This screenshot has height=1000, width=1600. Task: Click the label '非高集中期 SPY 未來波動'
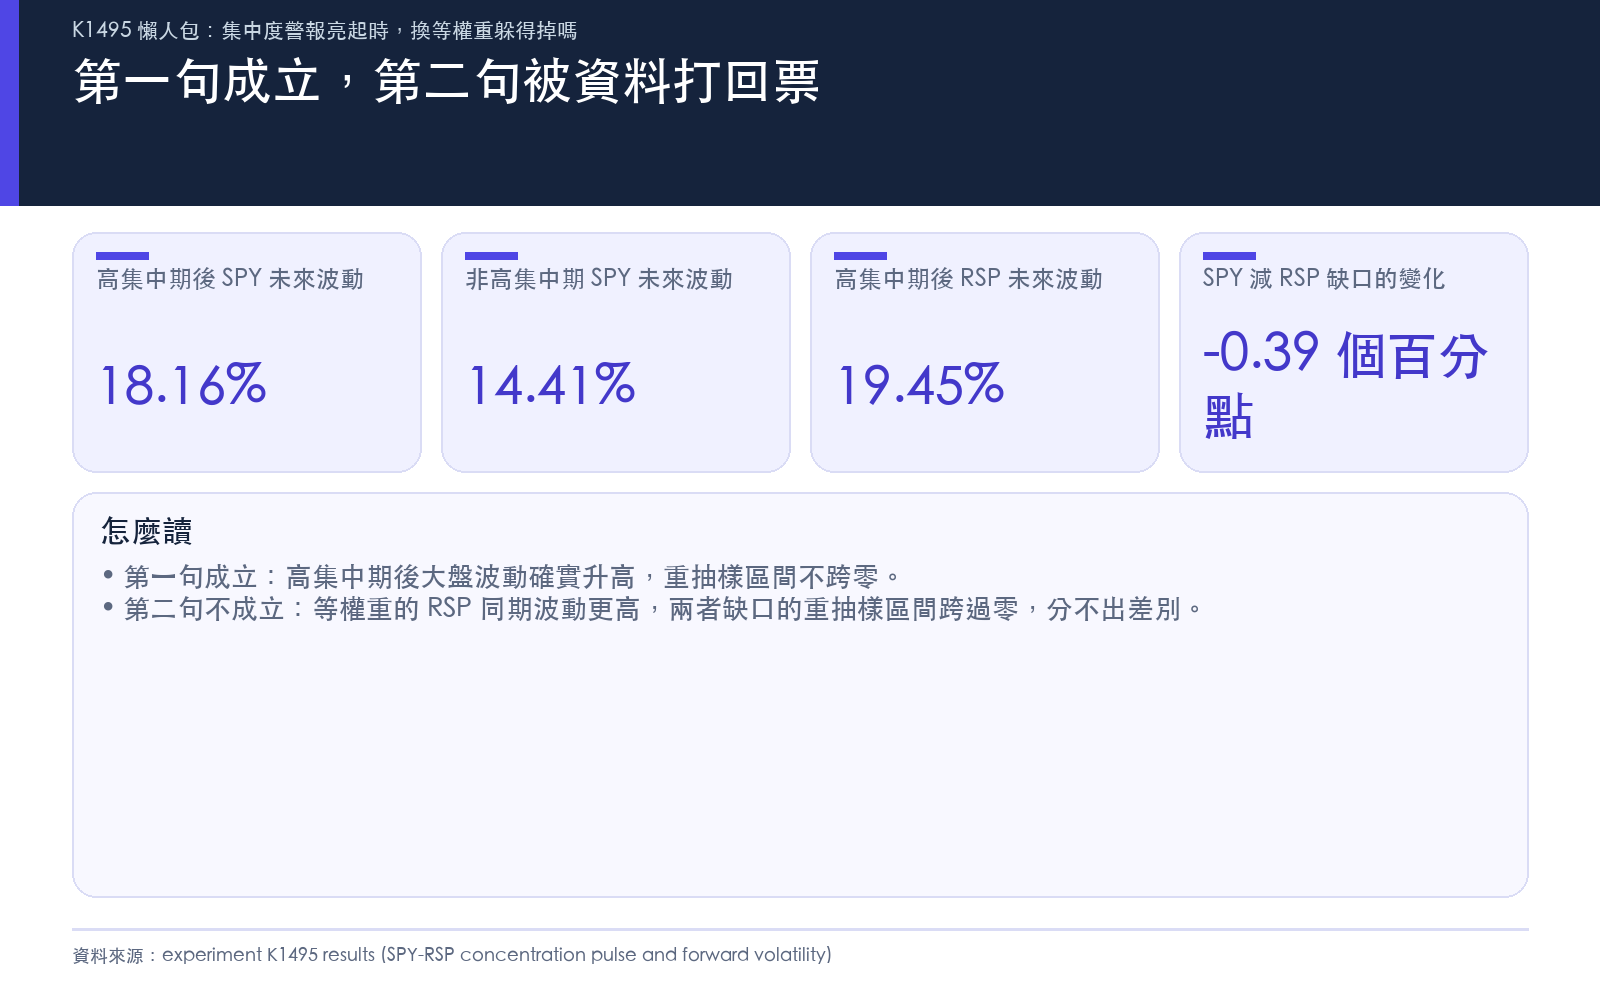[x=599, y=279]
